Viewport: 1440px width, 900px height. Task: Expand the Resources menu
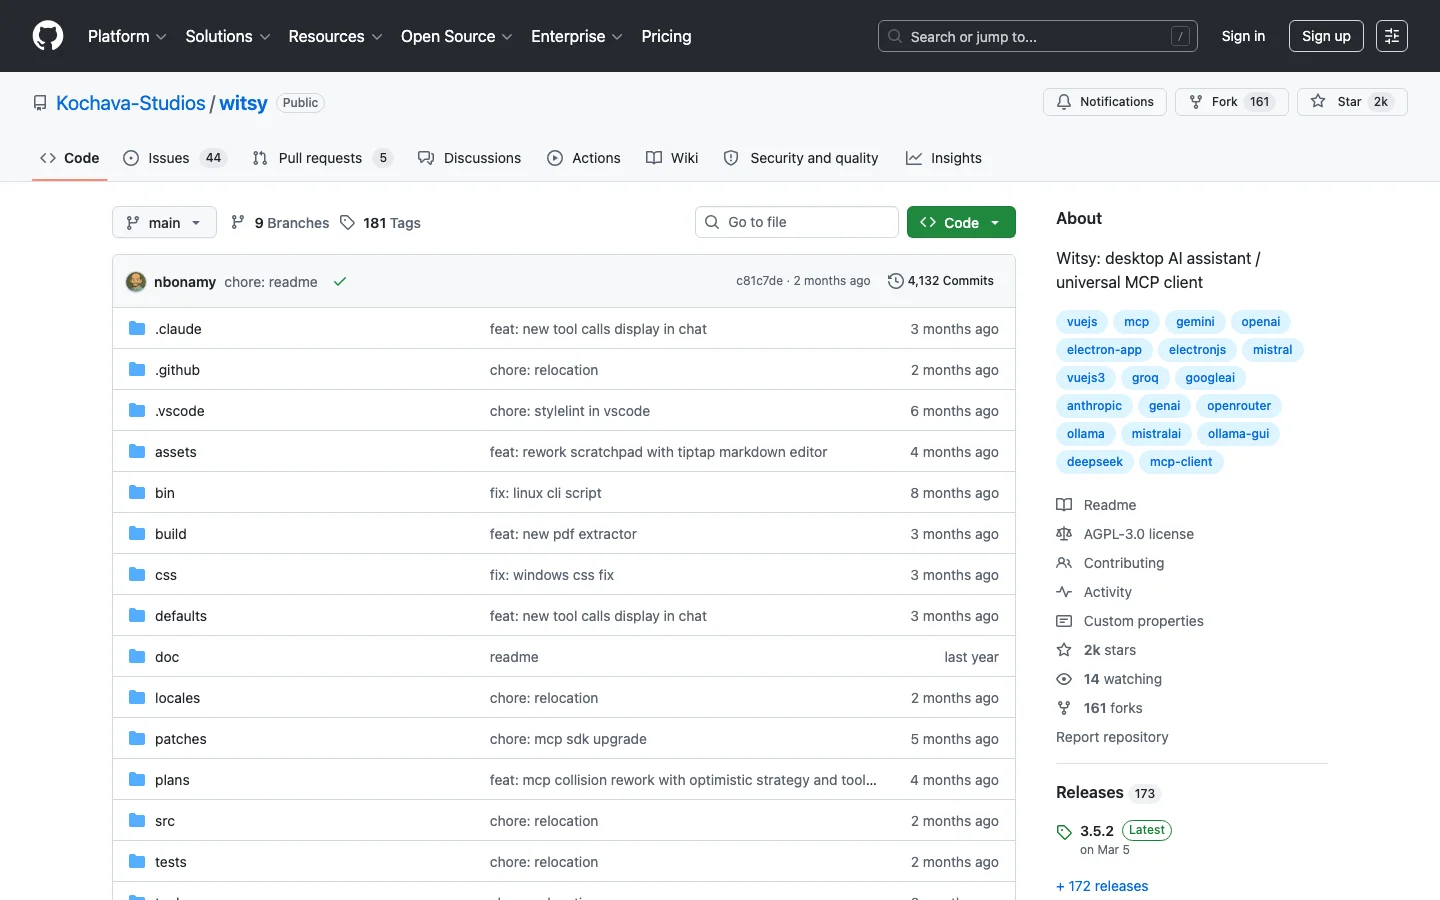pos(335,36)
